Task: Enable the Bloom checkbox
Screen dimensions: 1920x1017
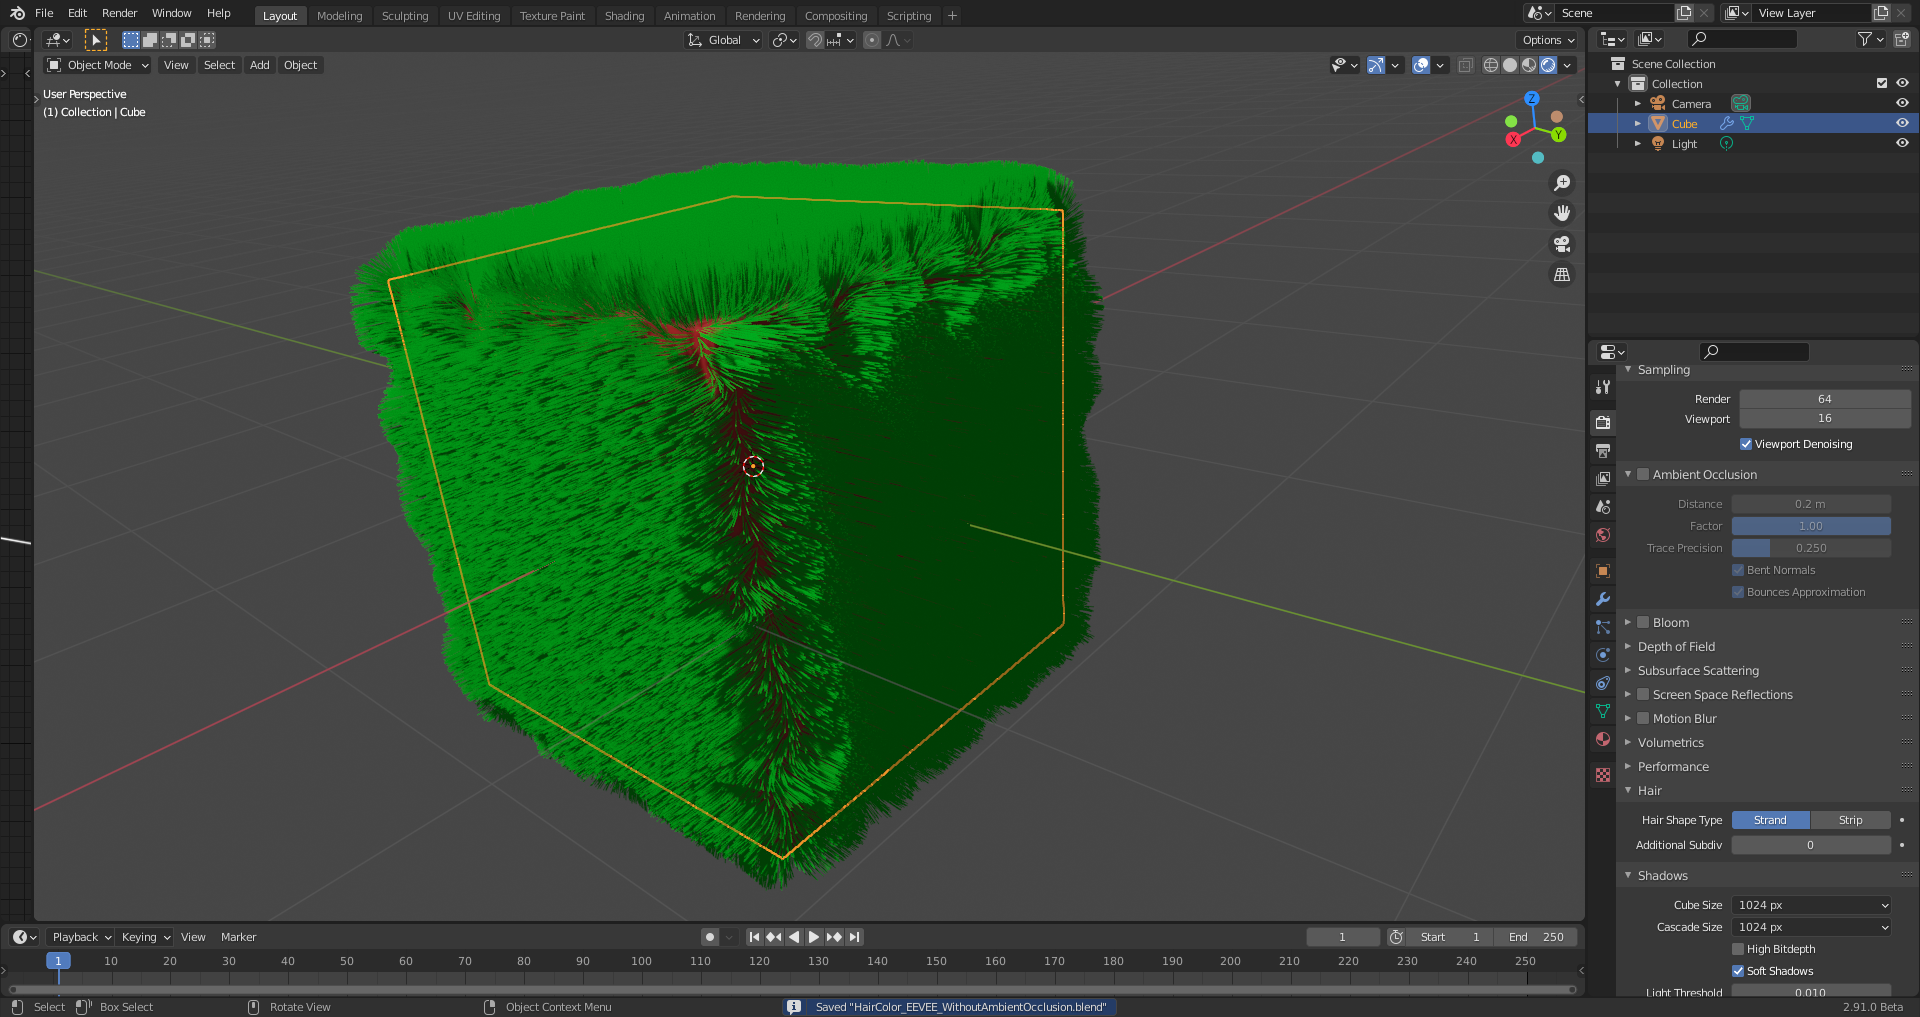Action: (1643, 622)
